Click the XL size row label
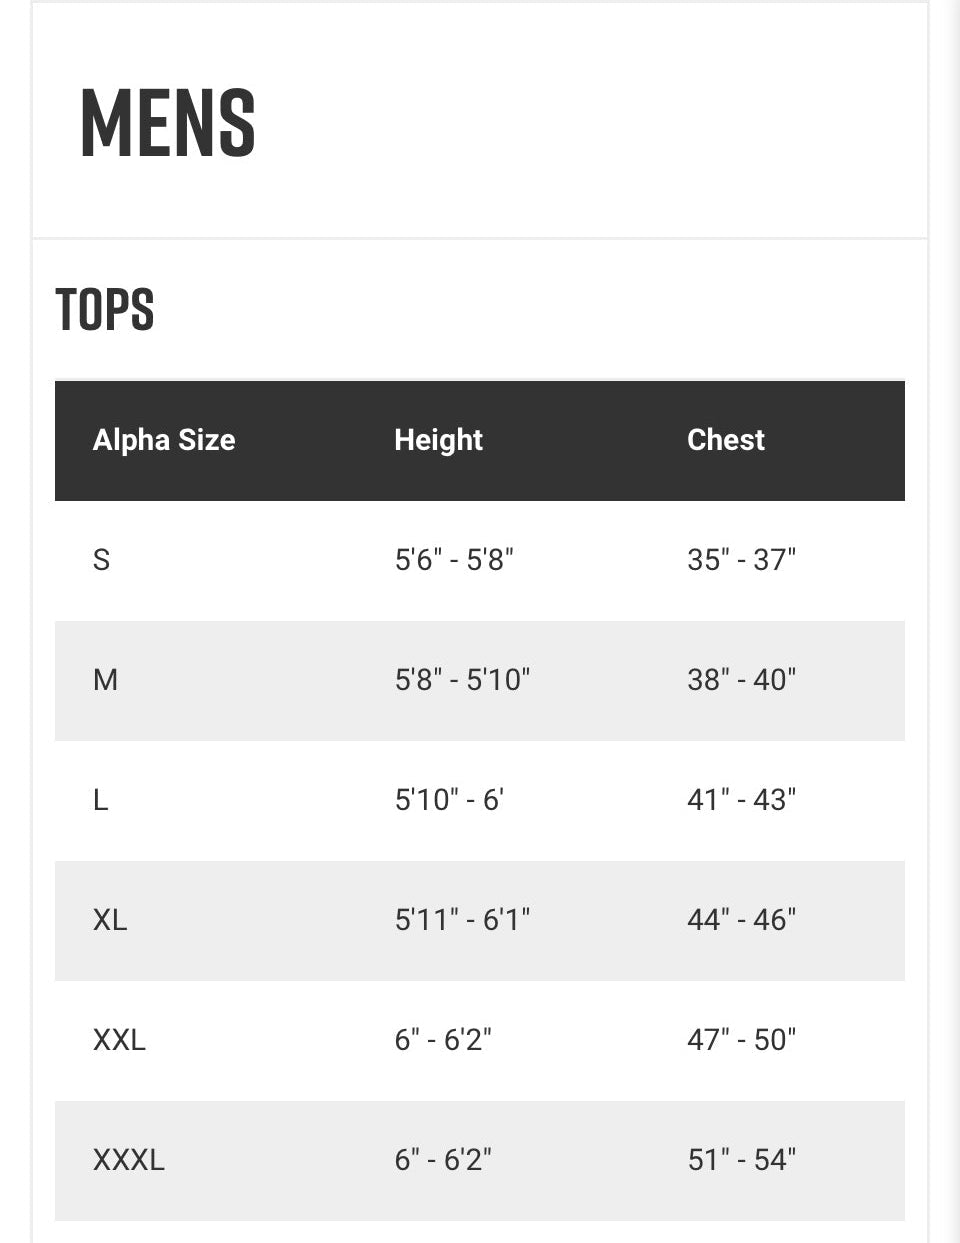 pos(110,920)
